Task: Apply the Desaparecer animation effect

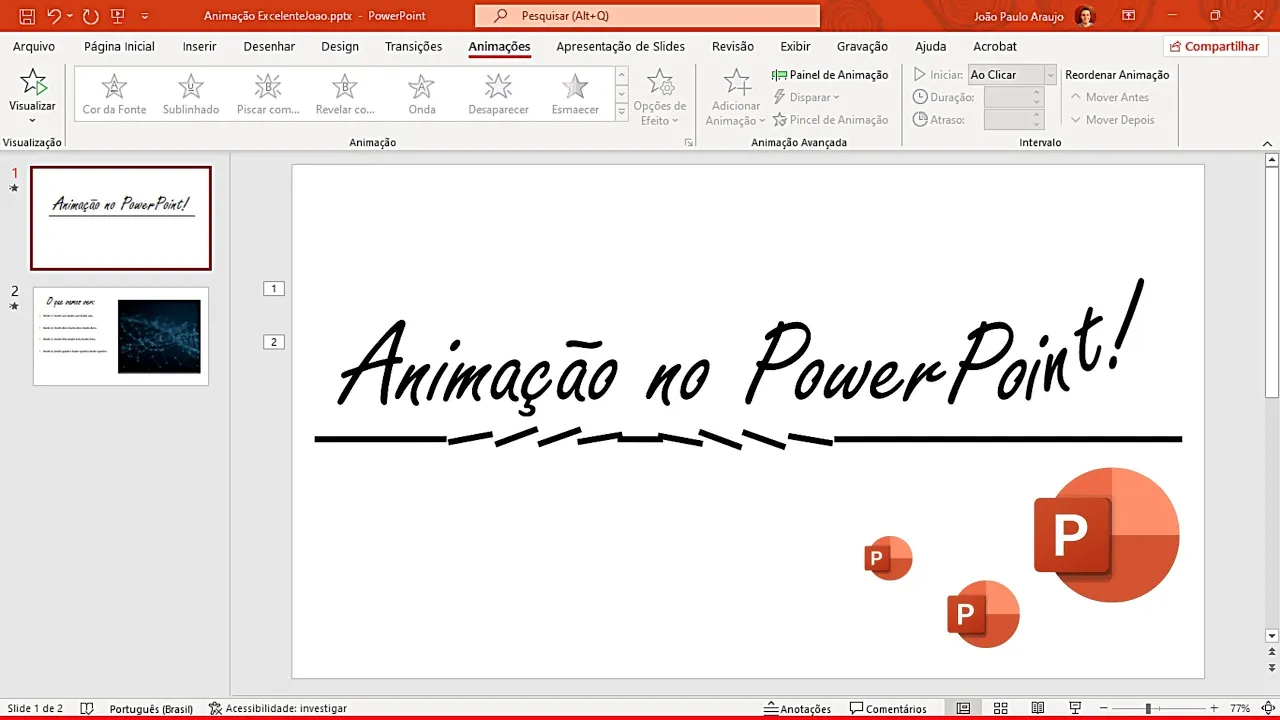Action: click(x=498, y=94)
